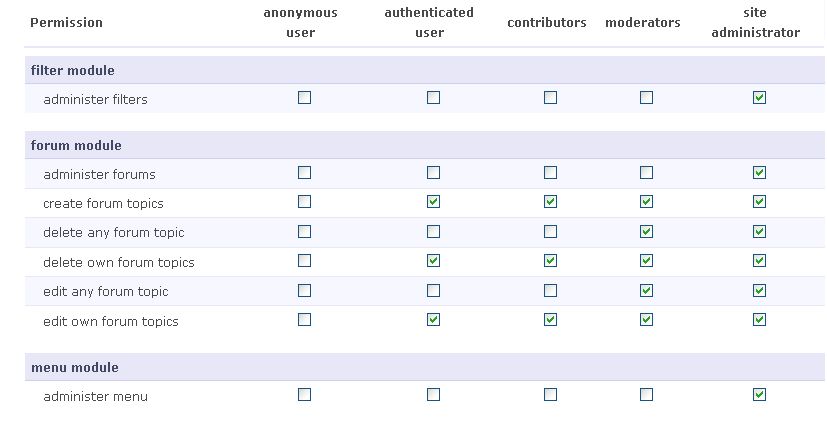Uncheck delete own forum topics for authenticated user
The image size is (827, 426).
click(433, 261)
